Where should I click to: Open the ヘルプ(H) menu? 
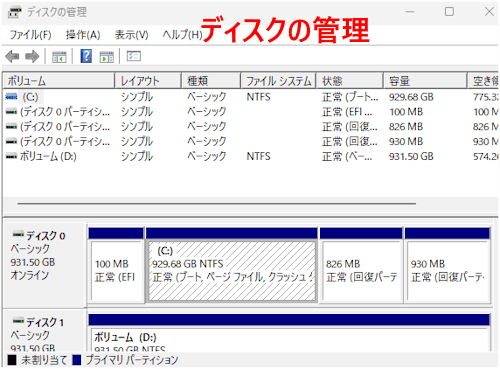point(182,35)
